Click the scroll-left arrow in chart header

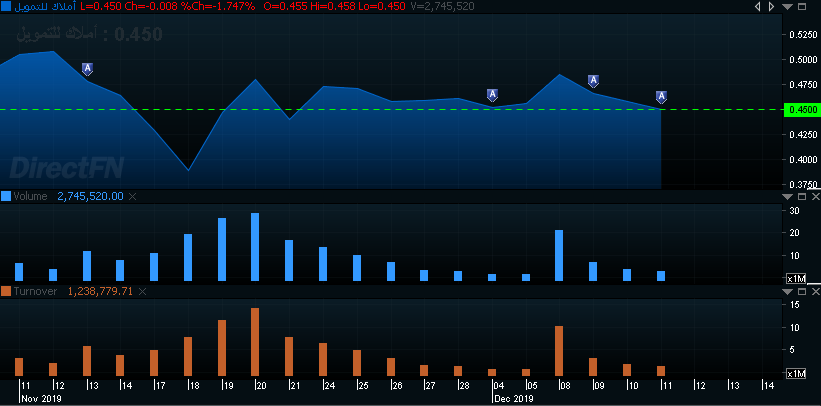coord(757,7)
